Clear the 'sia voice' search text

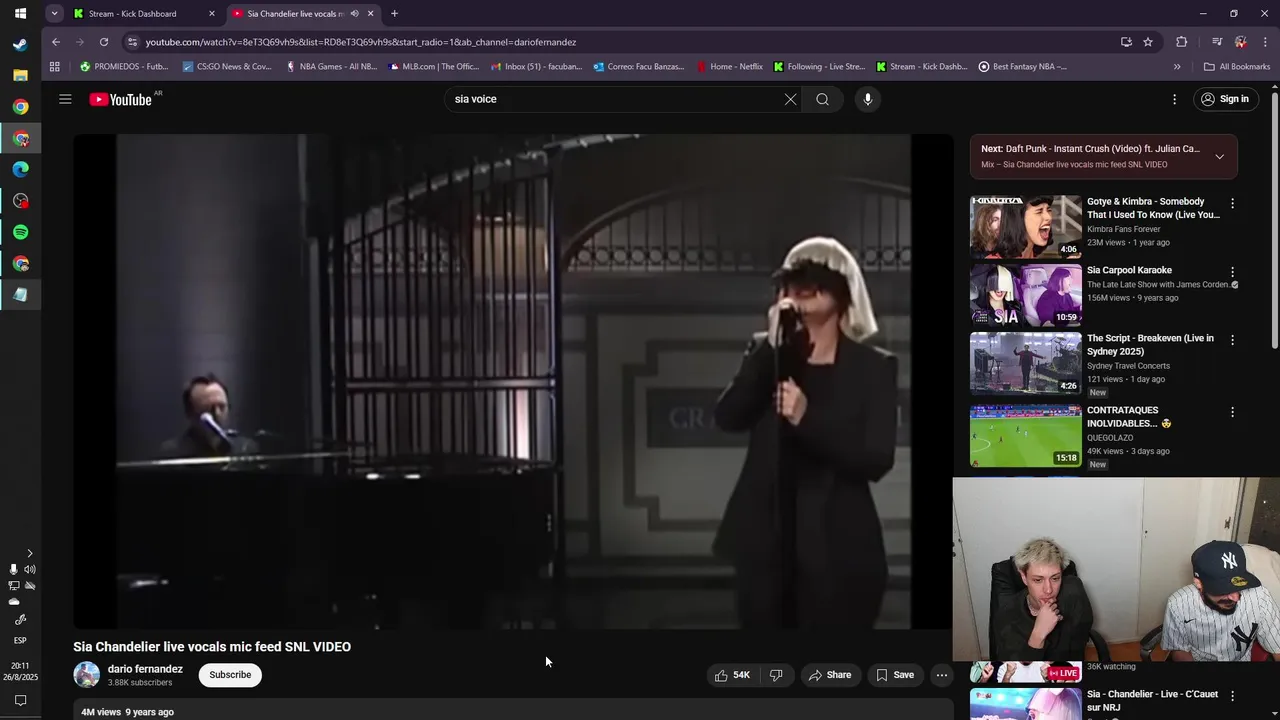(x=790, y=99)
